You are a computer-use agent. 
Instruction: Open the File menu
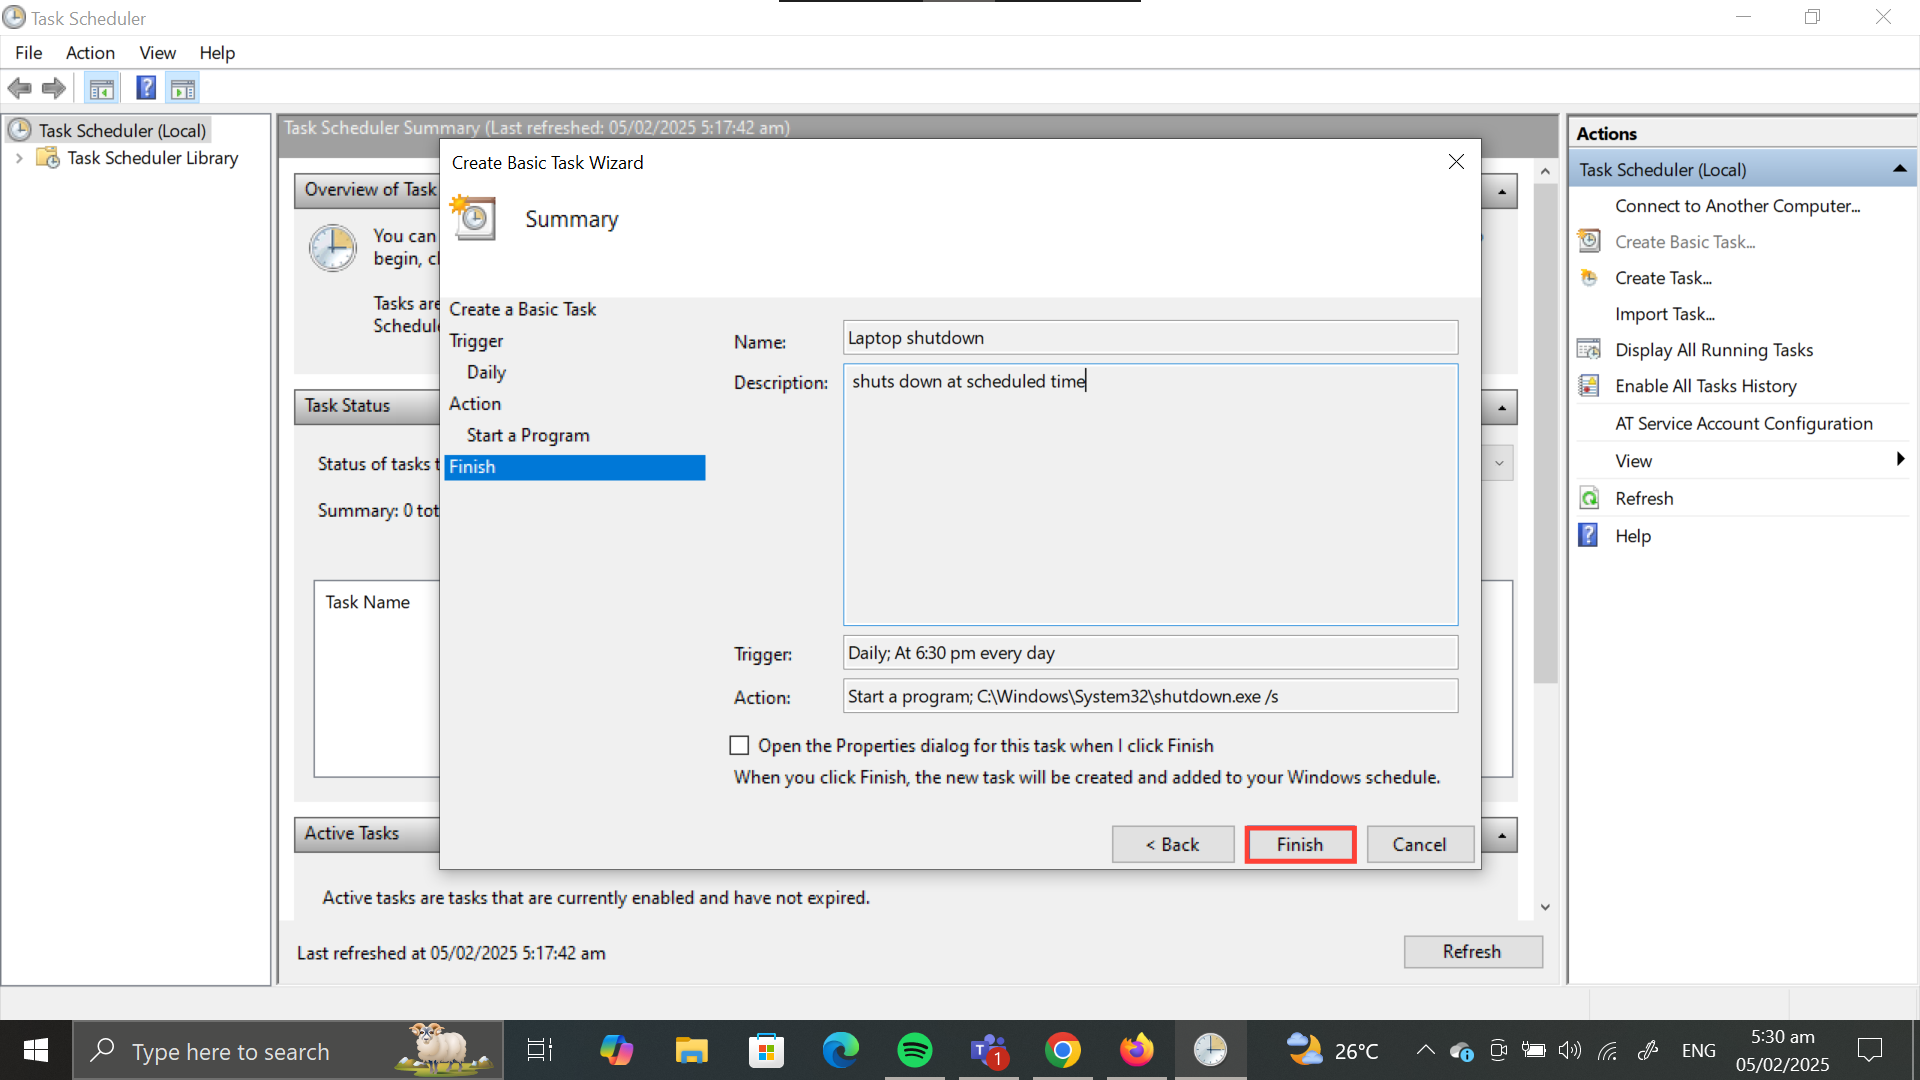point(28,53)
